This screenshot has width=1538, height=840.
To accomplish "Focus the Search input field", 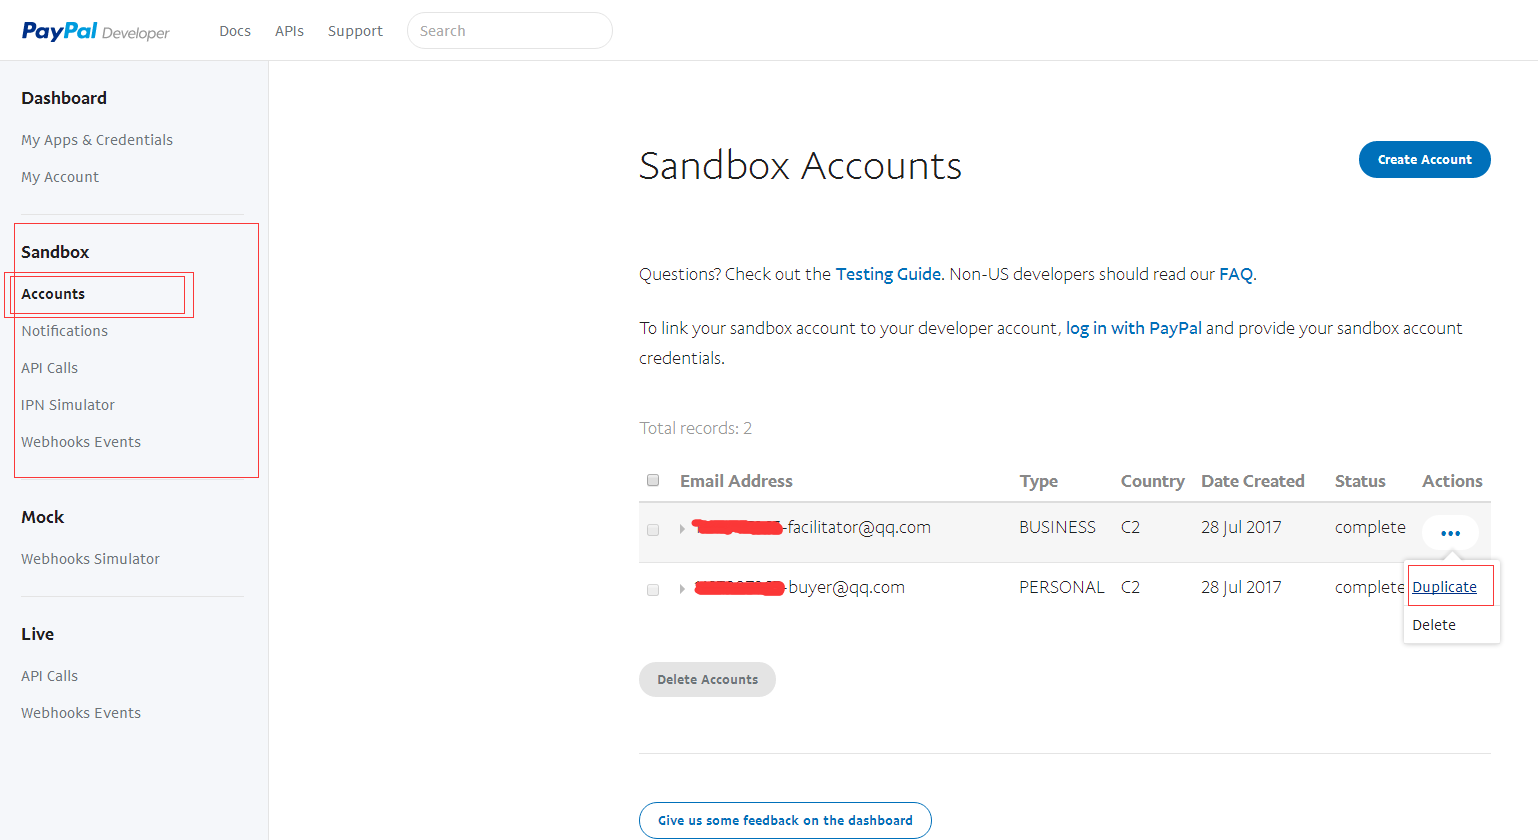I will (509, 31).
